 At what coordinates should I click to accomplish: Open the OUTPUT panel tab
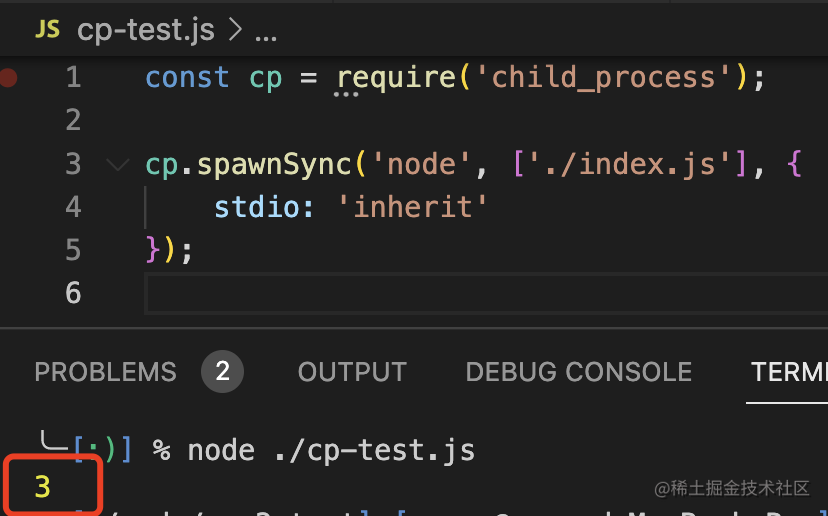point(352,372)
